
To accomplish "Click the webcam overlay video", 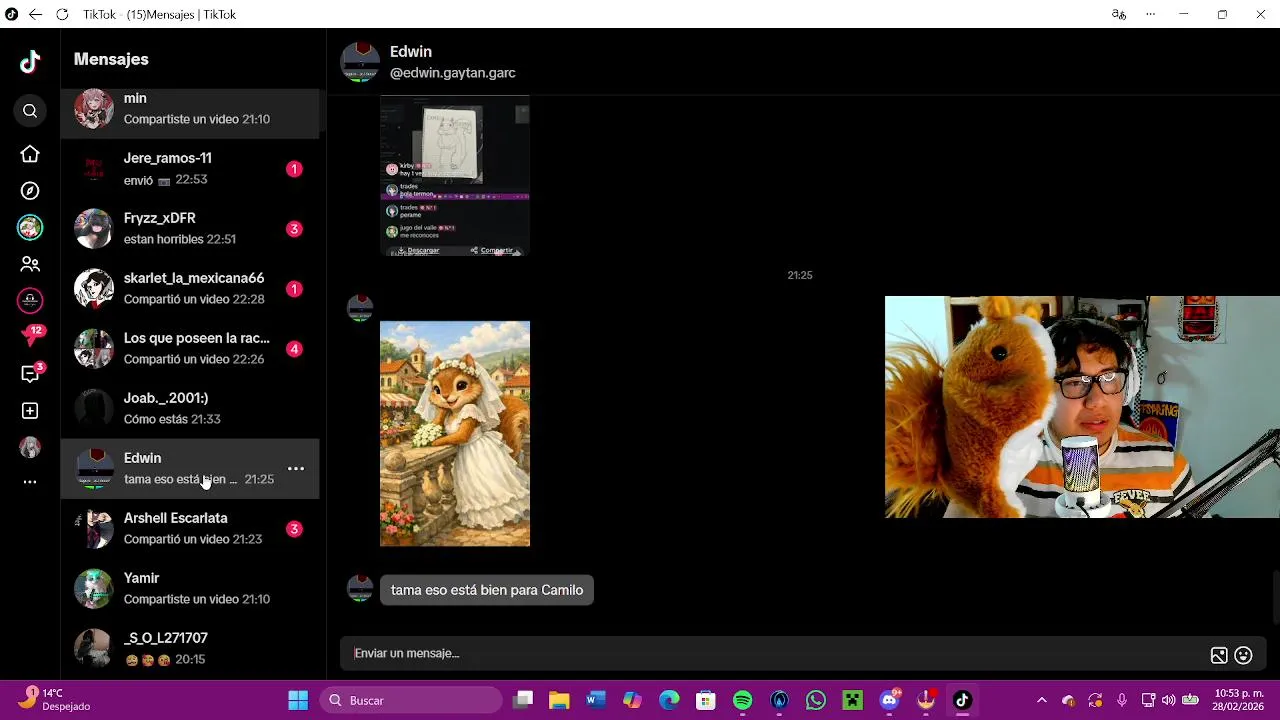I will (x=1082, y=407).
